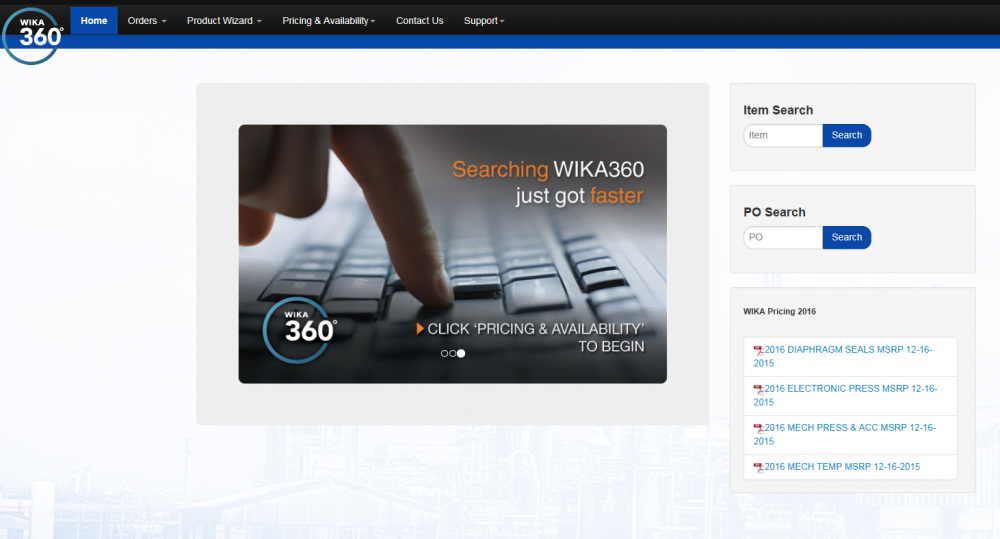The image size is (1000, 539).
Task: Click the Item search input field
Action: click(783, 135)
